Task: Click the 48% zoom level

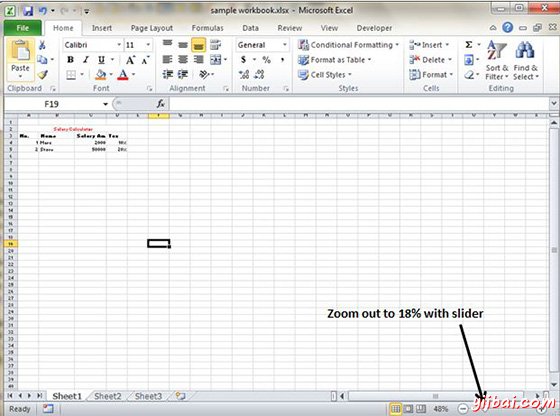Action: pyautogui.click(x=441, y=409)
